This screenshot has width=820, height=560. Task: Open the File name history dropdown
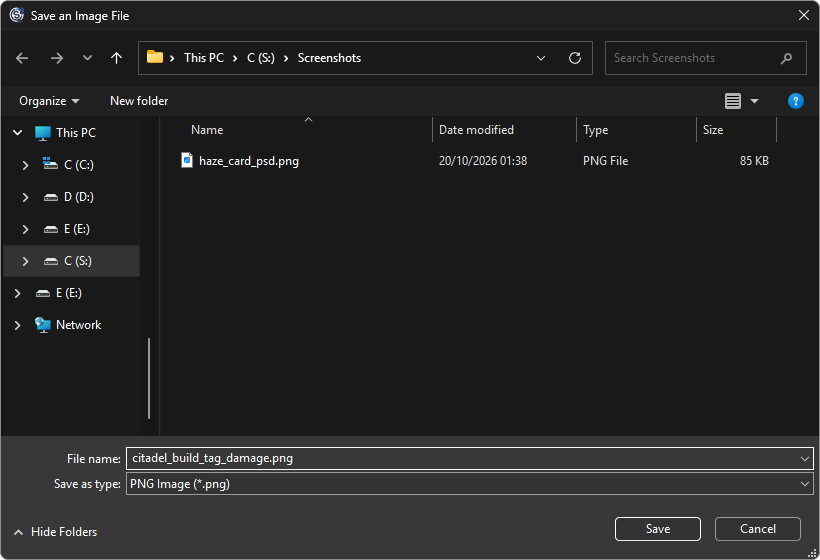(x=804, y=459)
